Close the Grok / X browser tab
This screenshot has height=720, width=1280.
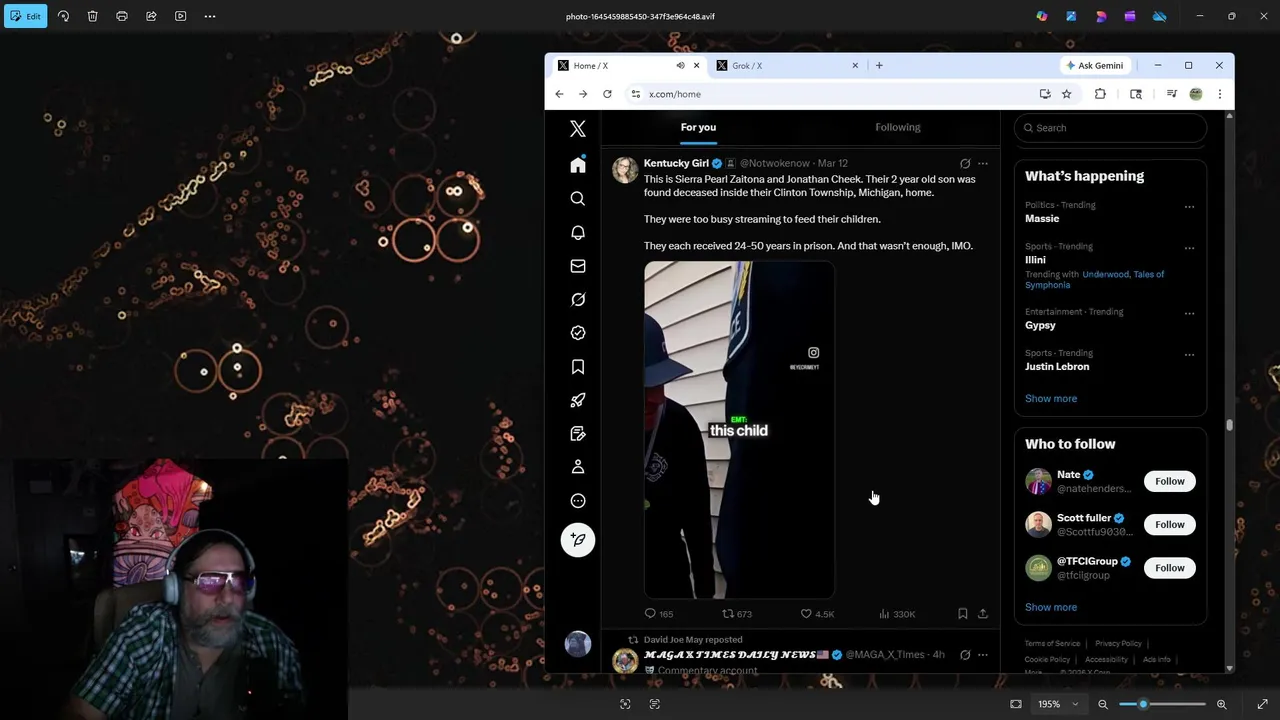855,66
